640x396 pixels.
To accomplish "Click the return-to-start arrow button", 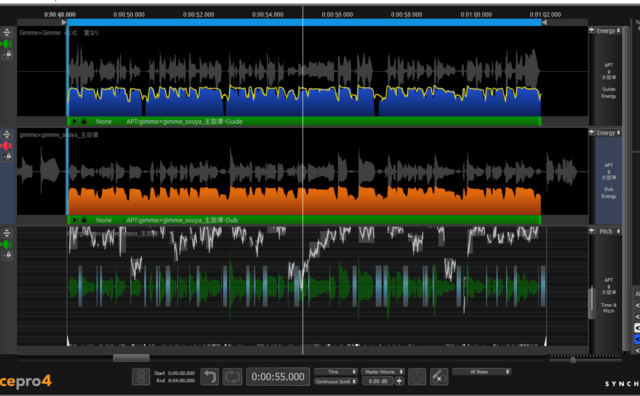I will tap(209, 376).
